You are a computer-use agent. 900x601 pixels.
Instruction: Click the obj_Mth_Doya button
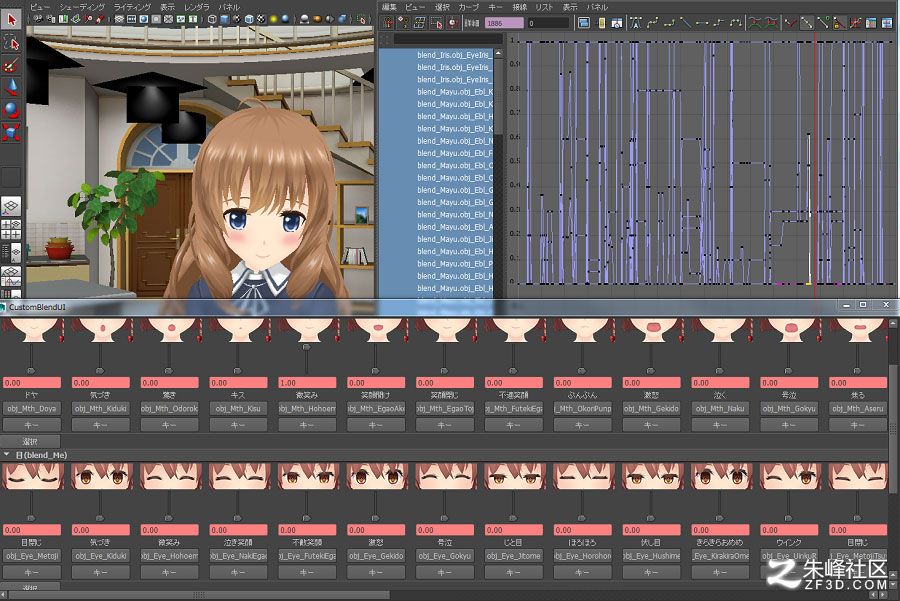[x=32, y=408]
